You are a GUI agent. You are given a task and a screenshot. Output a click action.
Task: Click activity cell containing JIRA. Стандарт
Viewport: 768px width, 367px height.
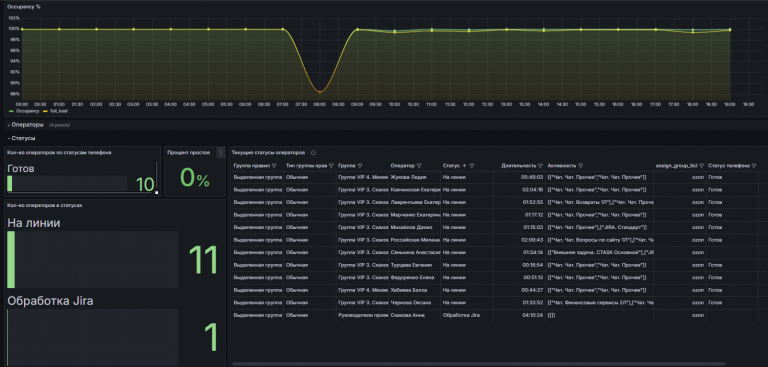tap(600, 227)
